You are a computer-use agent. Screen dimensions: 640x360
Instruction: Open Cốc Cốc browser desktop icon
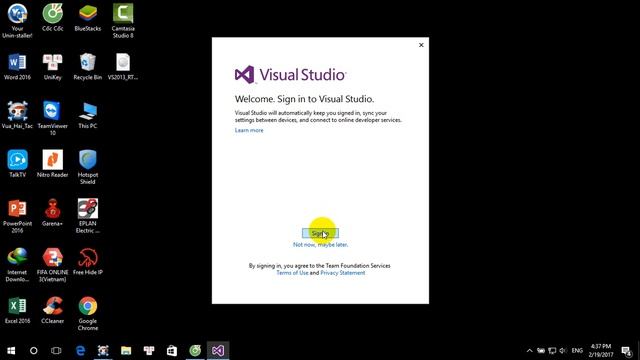(53, 17)
